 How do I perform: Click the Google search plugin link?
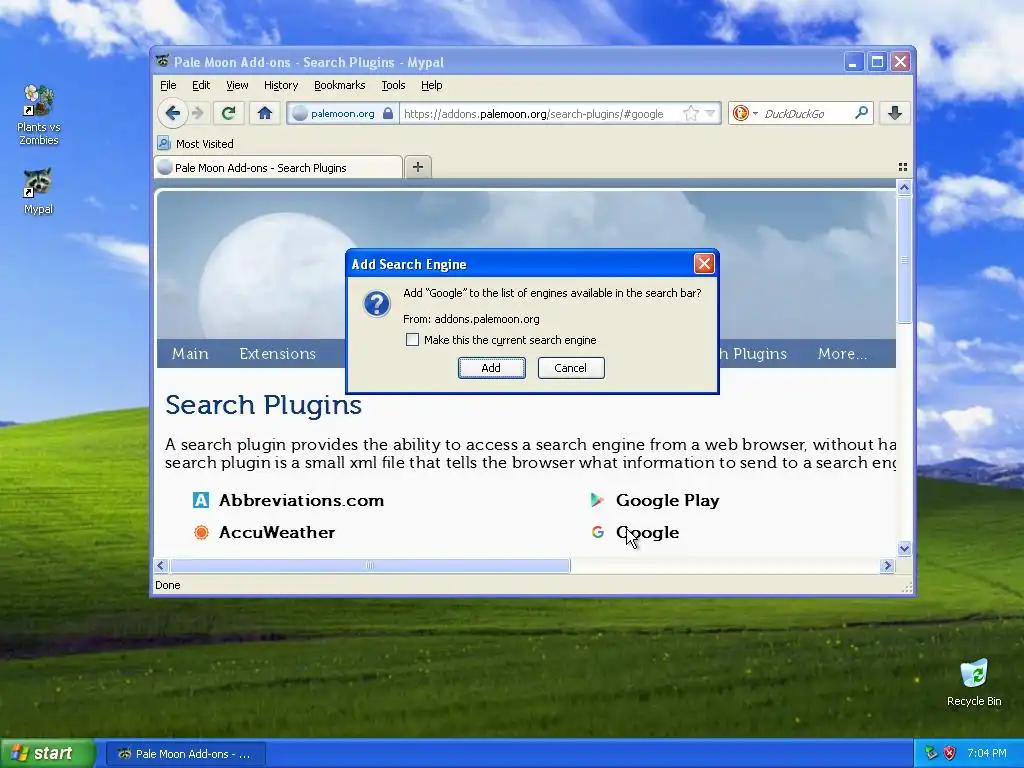[647, 532]
